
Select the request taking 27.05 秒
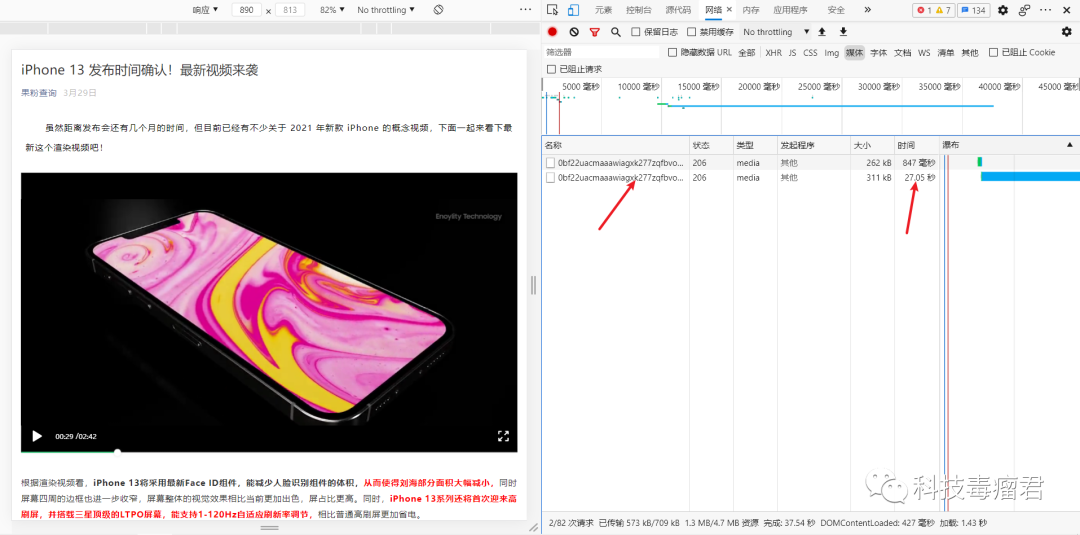[x=811, y=178]
